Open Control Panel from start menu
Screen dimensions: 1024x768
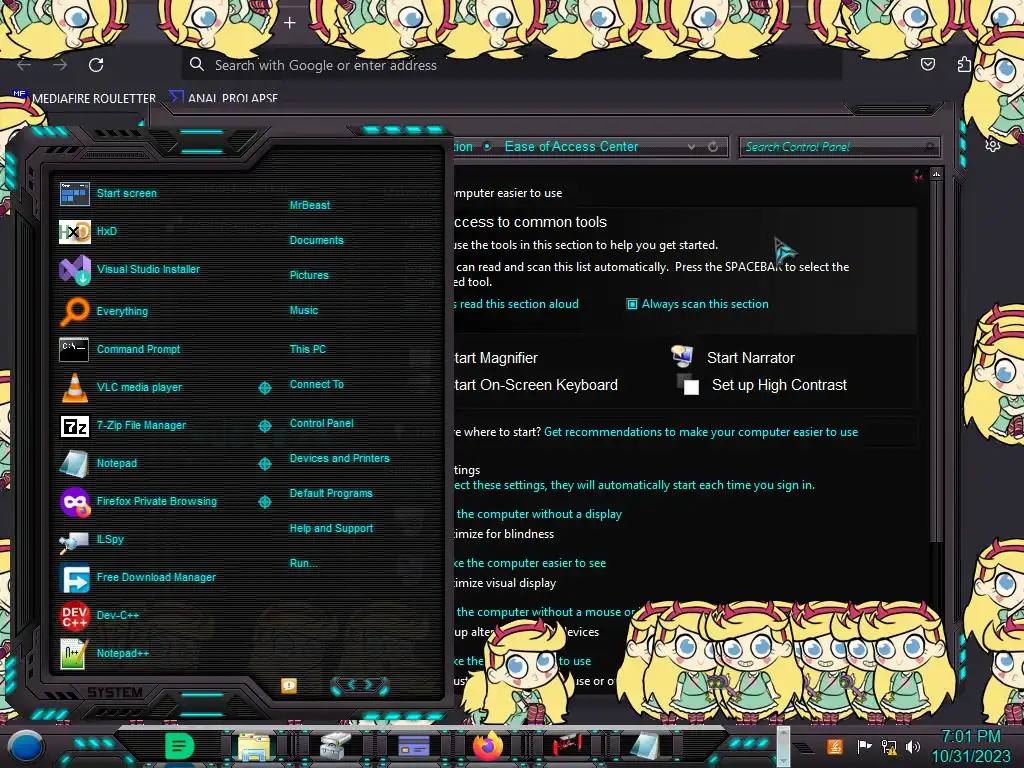(321, 423)
